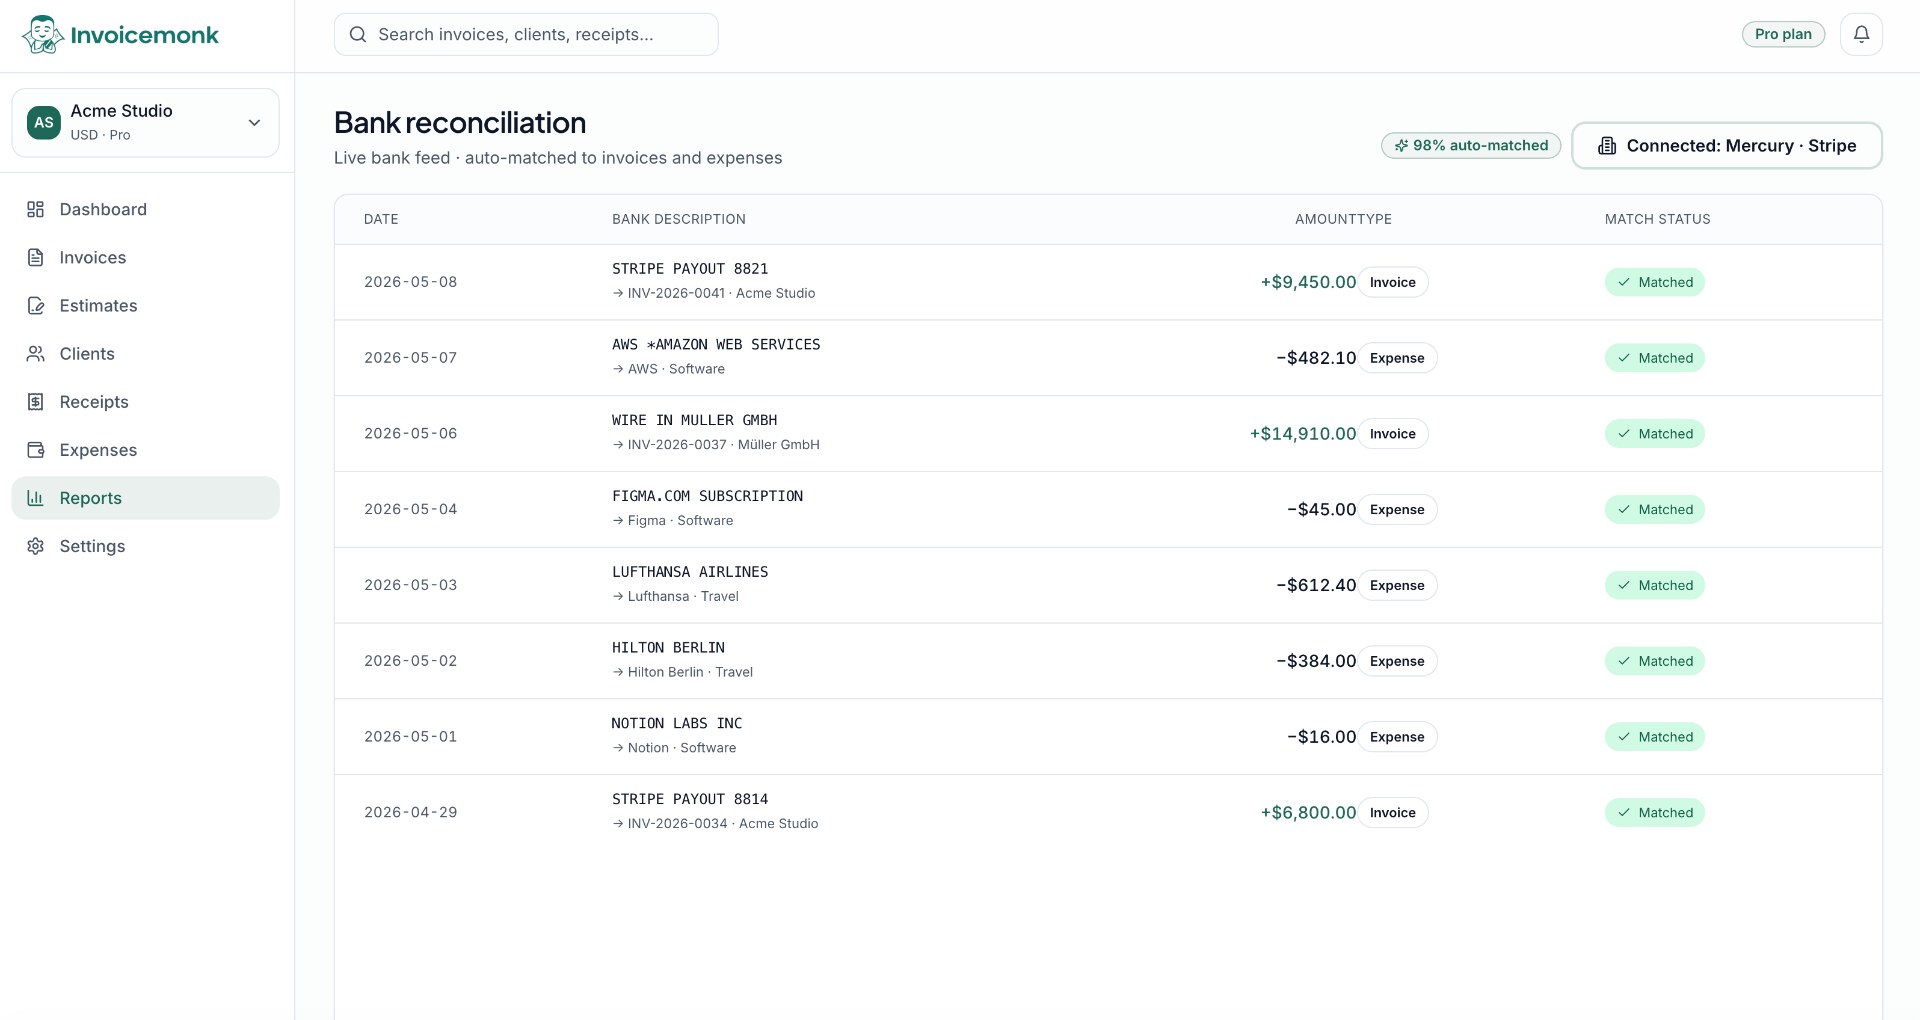Click the Reports bar chart icon
The image size is (1920, 1020).
click(36, 497)
